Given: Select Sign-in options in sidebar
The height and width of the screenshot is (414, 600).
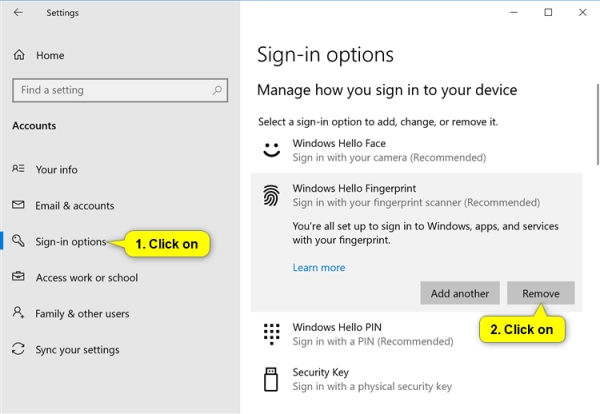Looking at the screenshot, I should pyautogui.click(x=71, y=242).
